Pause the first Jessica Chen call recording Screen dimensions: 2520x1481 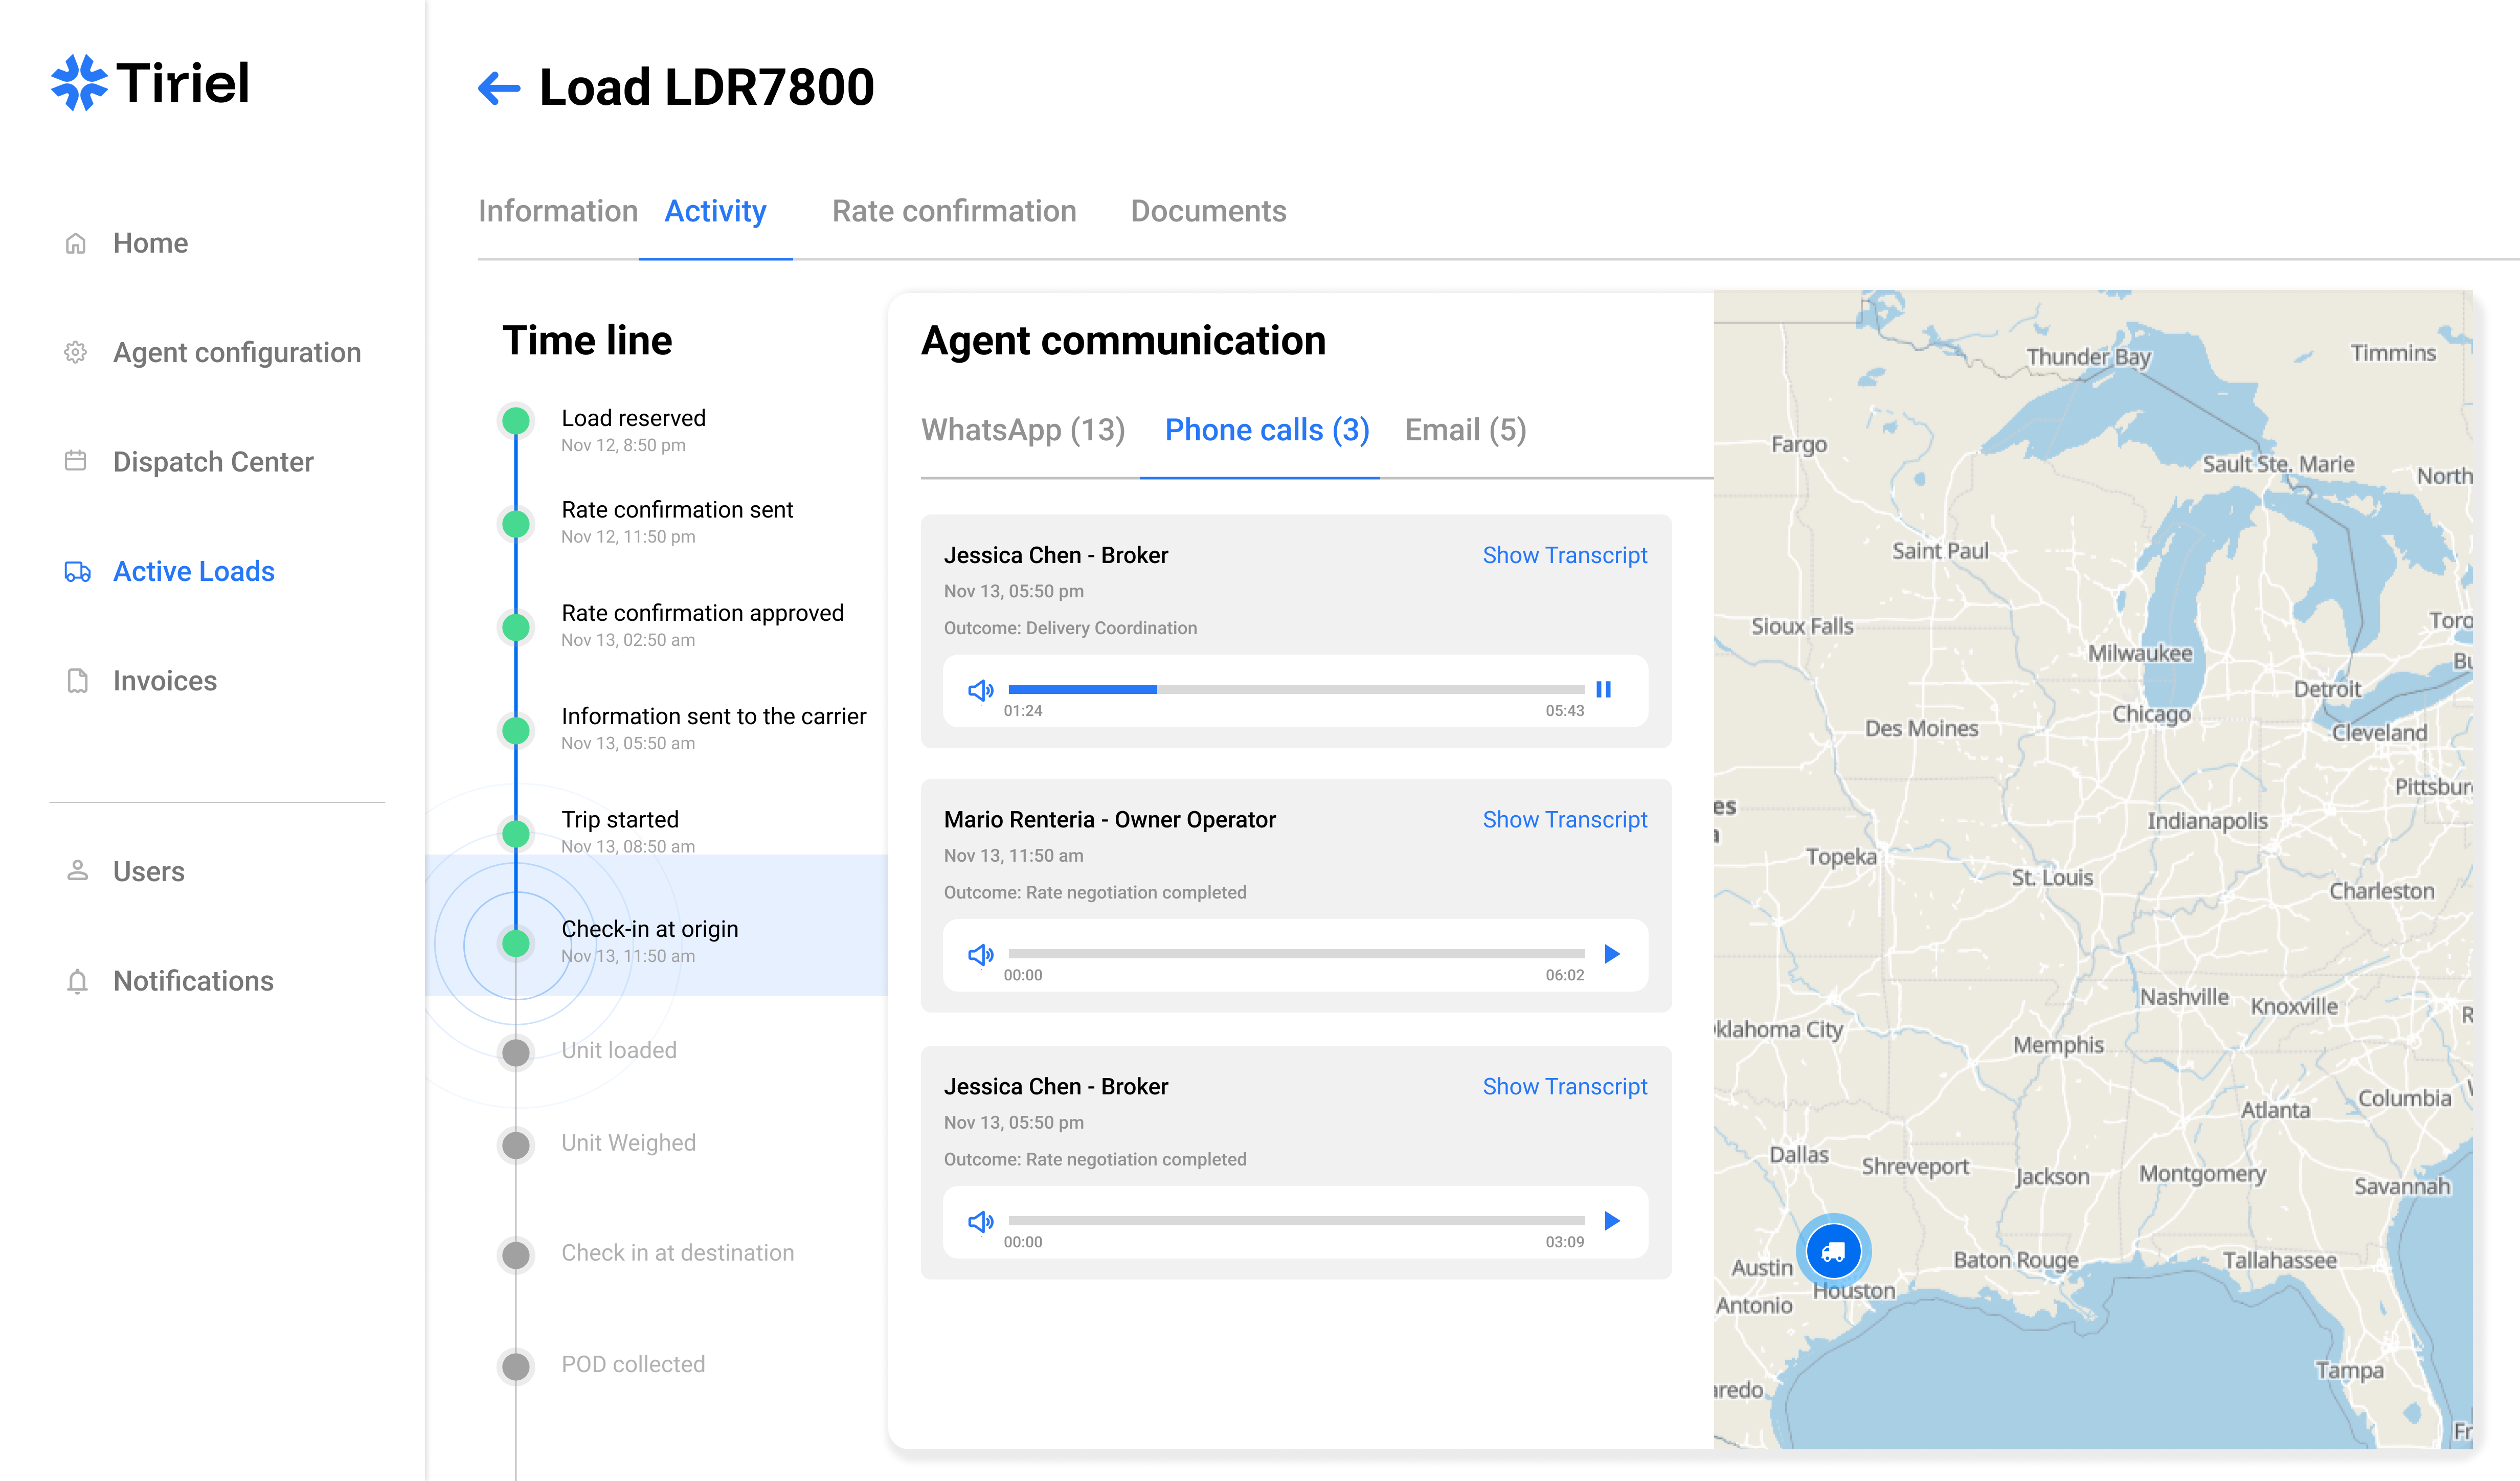(1603, 689)
